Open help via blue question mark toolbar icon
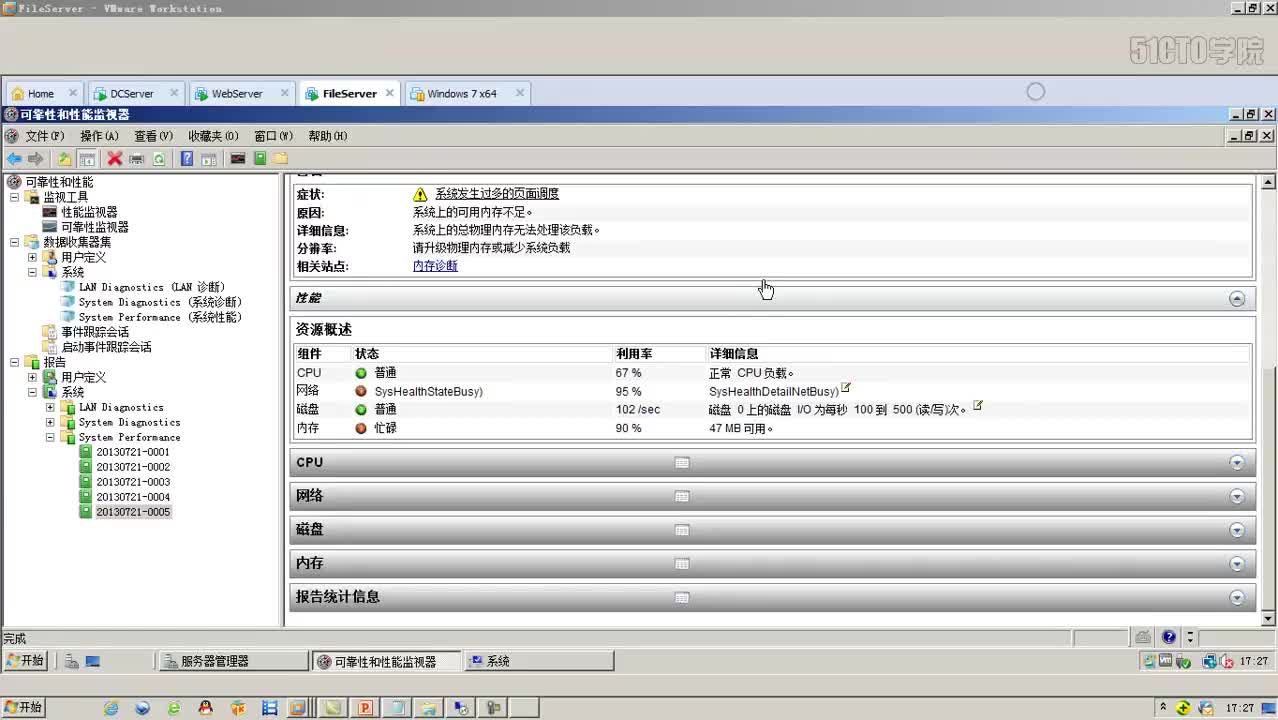 (187, 159)
